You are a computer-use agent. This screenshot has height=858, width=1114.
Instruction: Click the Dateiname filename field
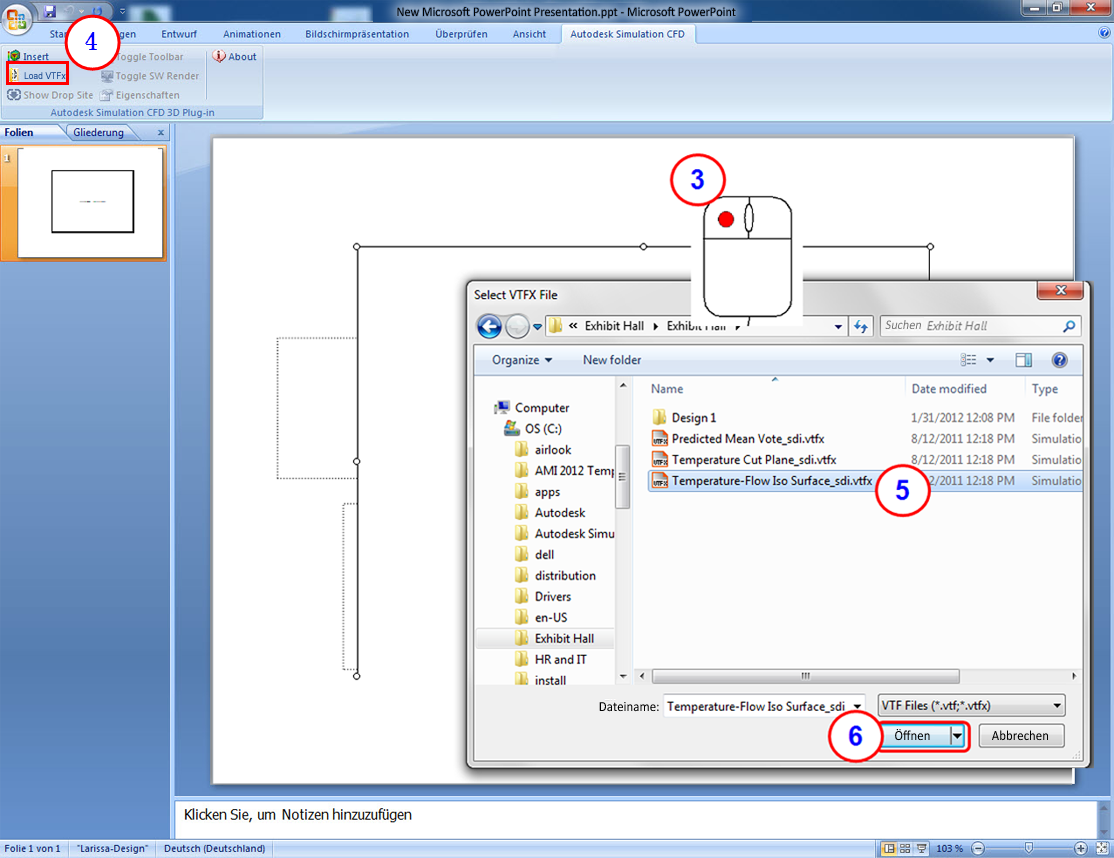pyautogui.click(x=764, y=706)
